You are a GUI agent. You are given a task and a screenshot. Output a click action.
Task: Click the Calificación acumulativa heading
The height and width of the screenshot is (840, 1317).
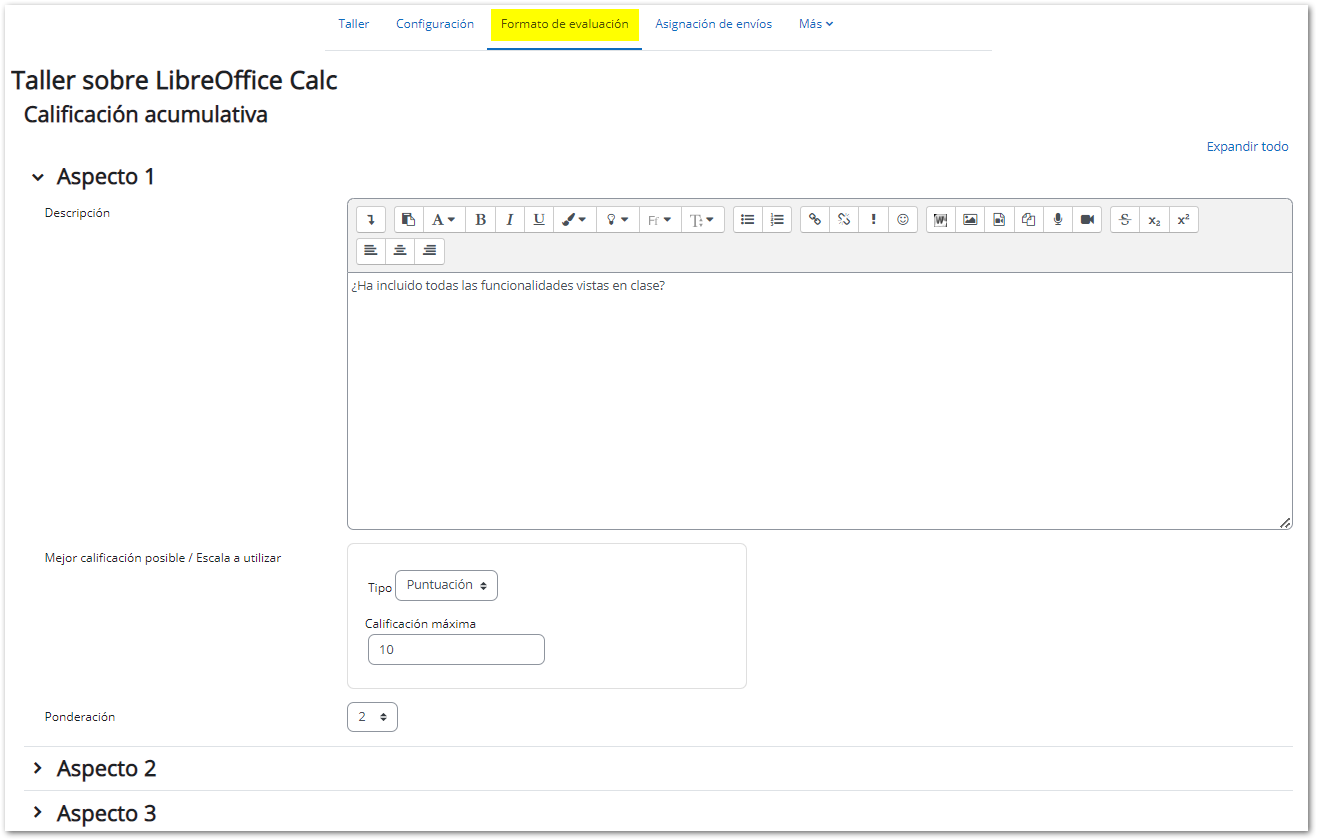[x=146, y=115]
